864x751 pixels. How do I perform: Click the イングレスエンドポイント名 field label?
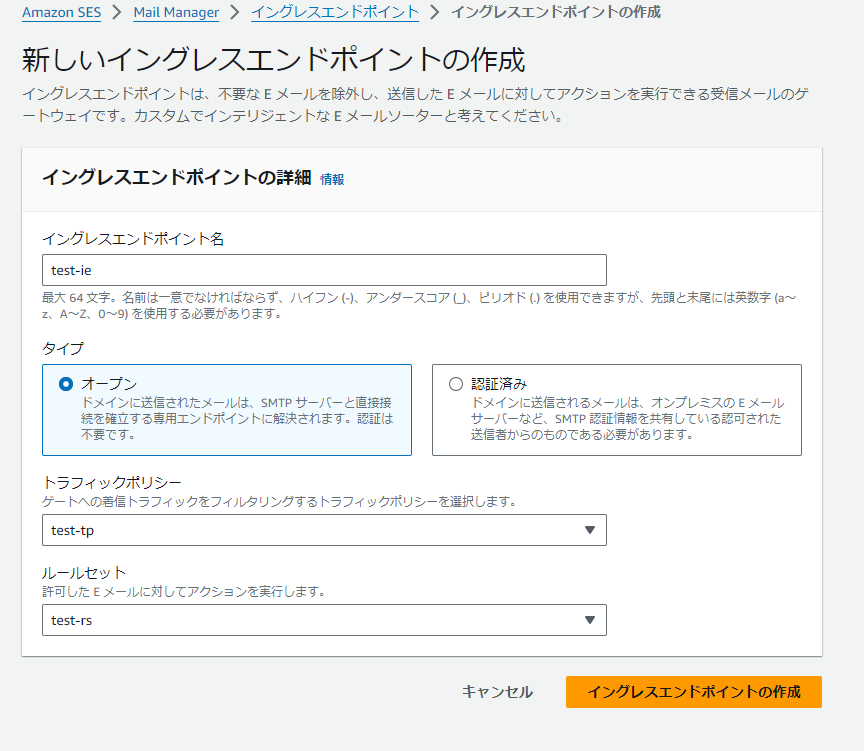[x=133, y=239]
